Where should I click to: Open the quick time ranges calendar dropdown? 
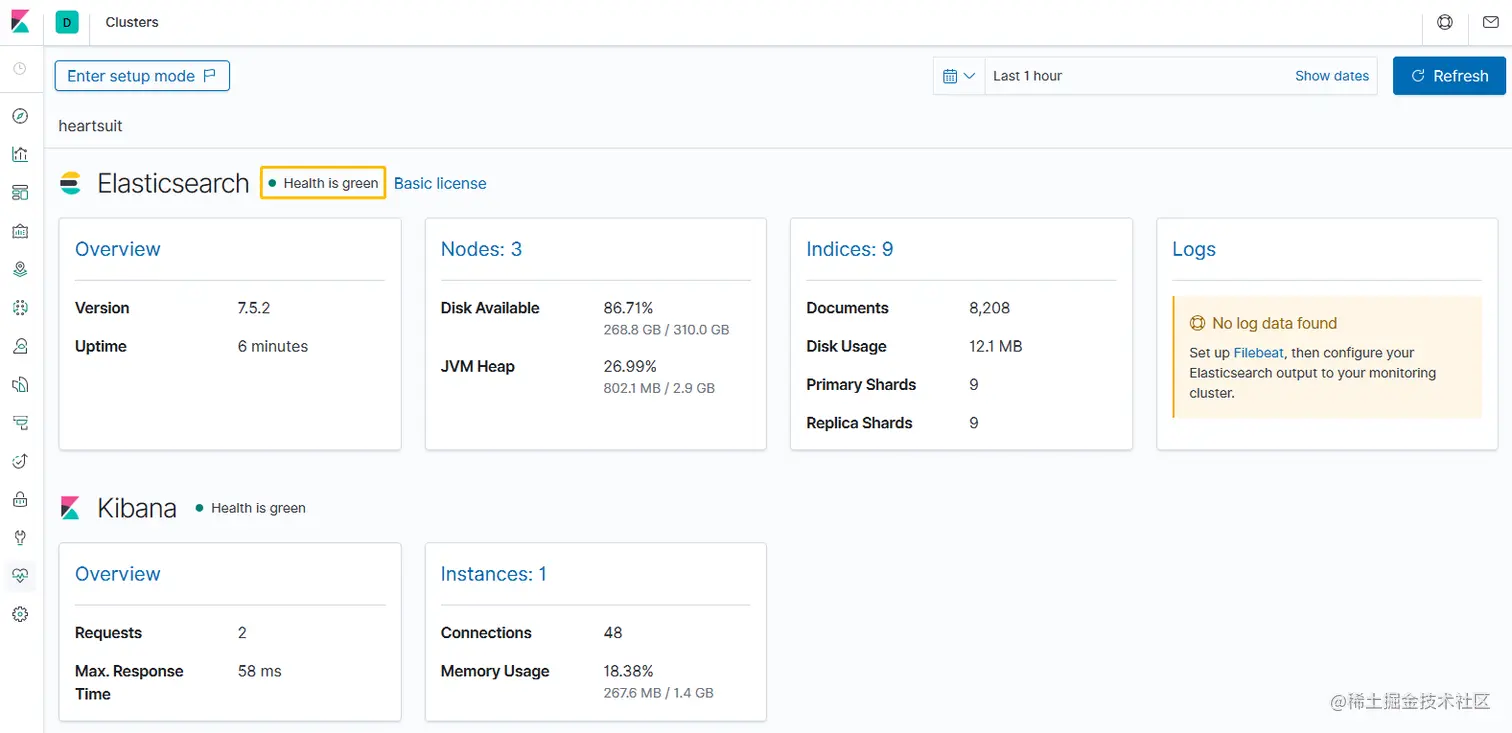(958, 75)
